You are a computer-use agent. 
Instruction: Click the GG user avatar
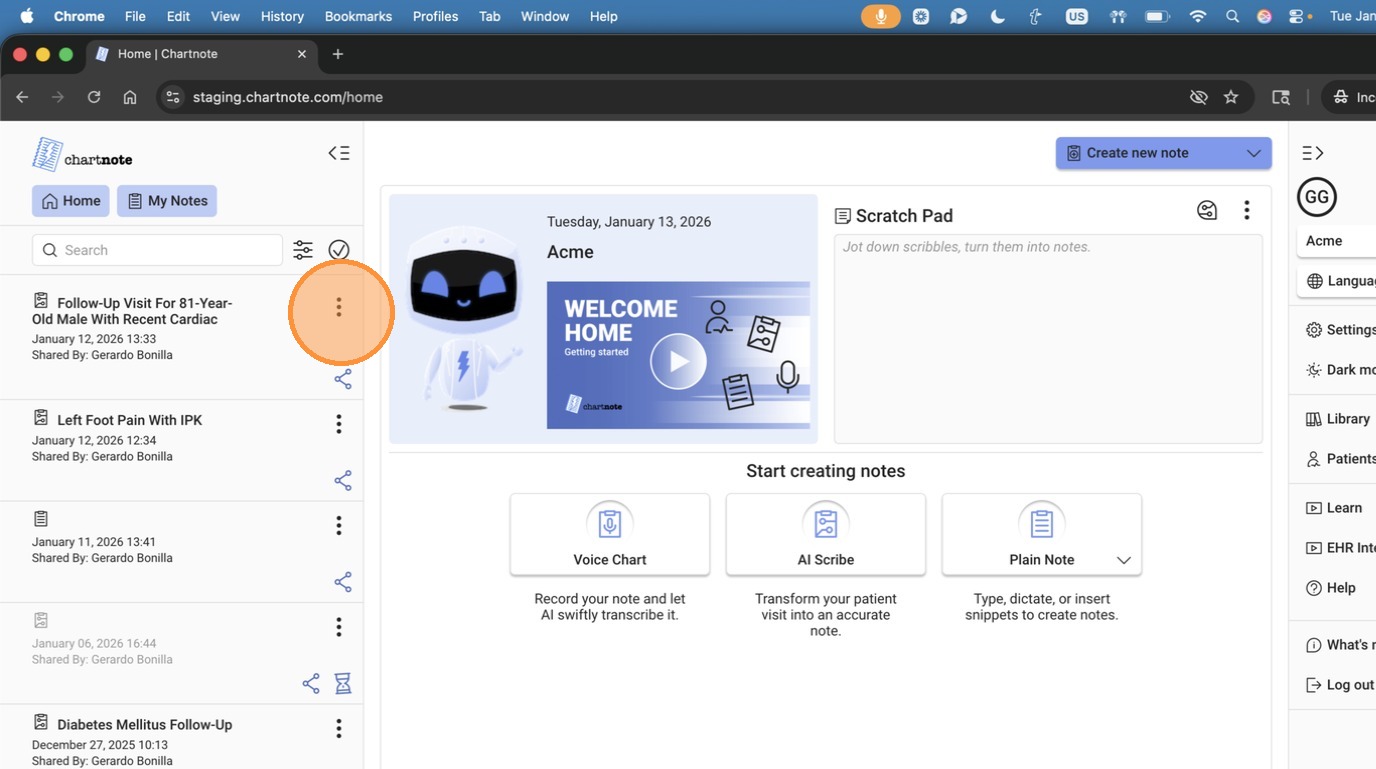click(x=1317, y=197)
